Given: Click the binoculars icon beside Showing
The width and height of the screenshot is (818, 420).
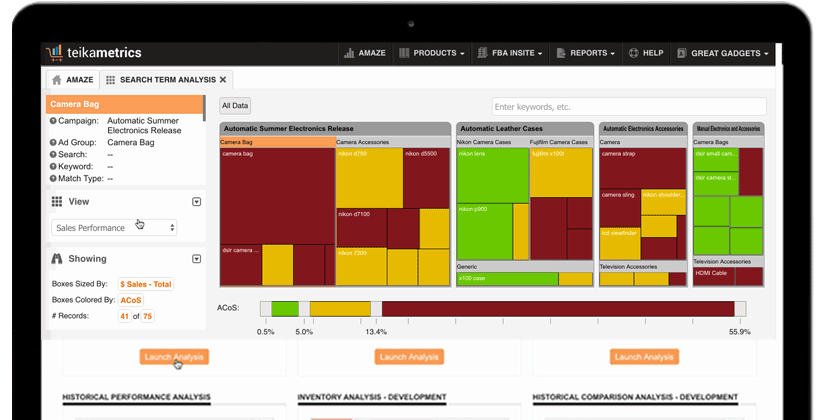Looking at the screenshot, I should (x=57, y=258).
